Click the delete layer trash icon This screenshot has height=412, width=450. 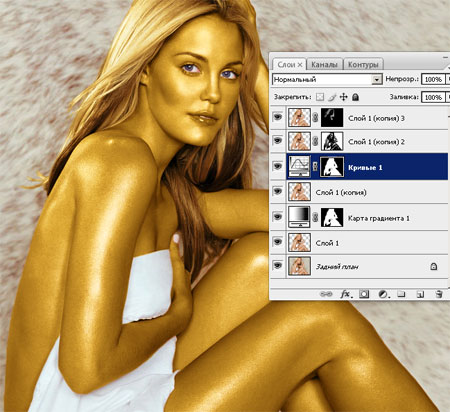click(x=439, y=294)
